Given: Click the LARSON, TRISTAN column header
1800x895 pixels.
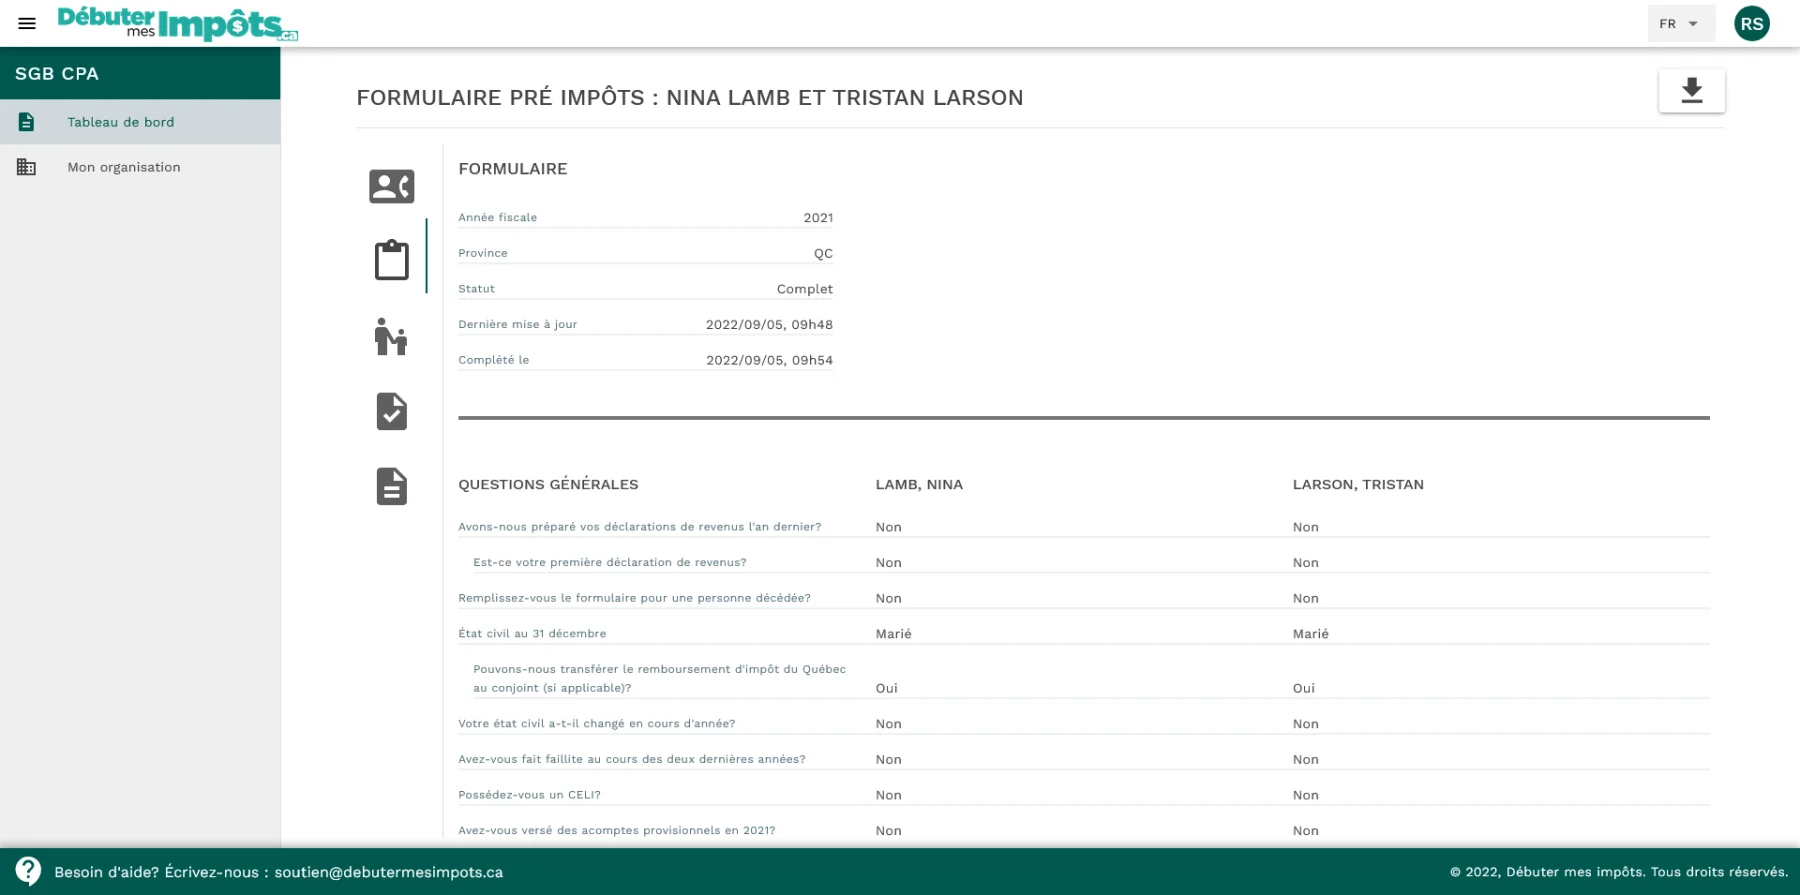Looking at the screenshot, I should pos(1358,485).
